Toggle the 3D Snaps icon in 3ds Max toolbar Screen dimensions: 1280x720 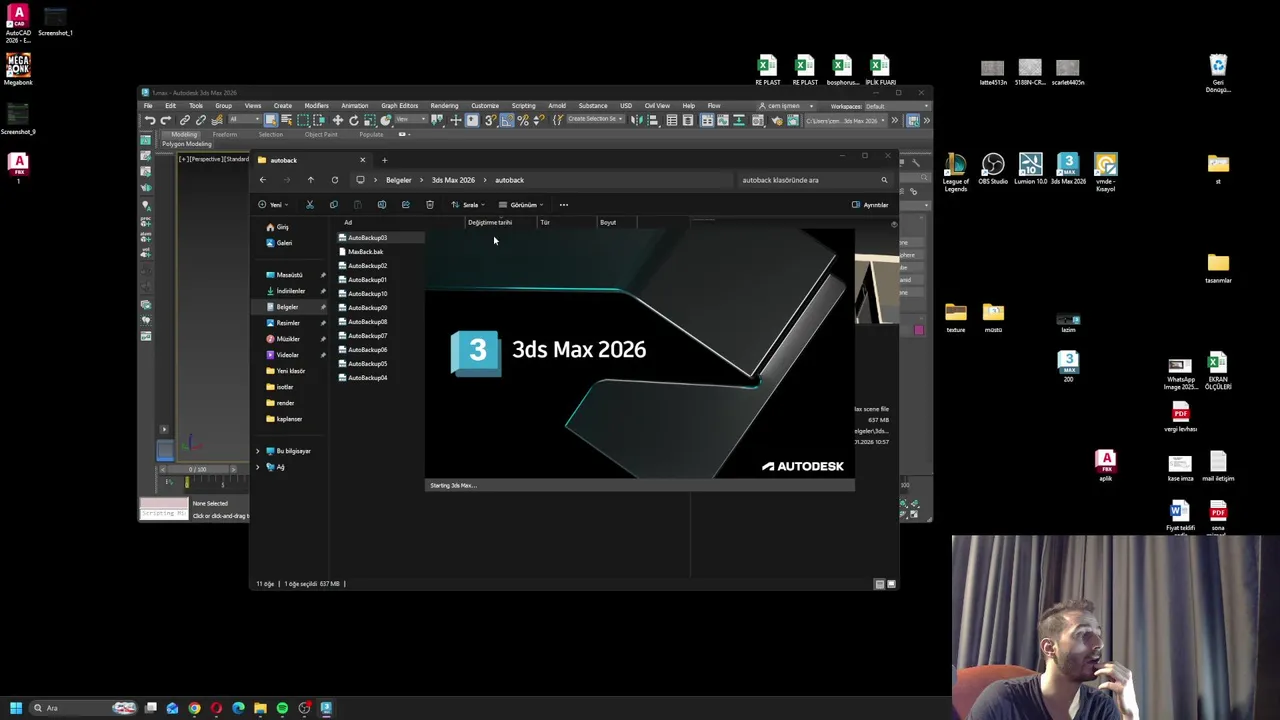click(x=490, y=121)
